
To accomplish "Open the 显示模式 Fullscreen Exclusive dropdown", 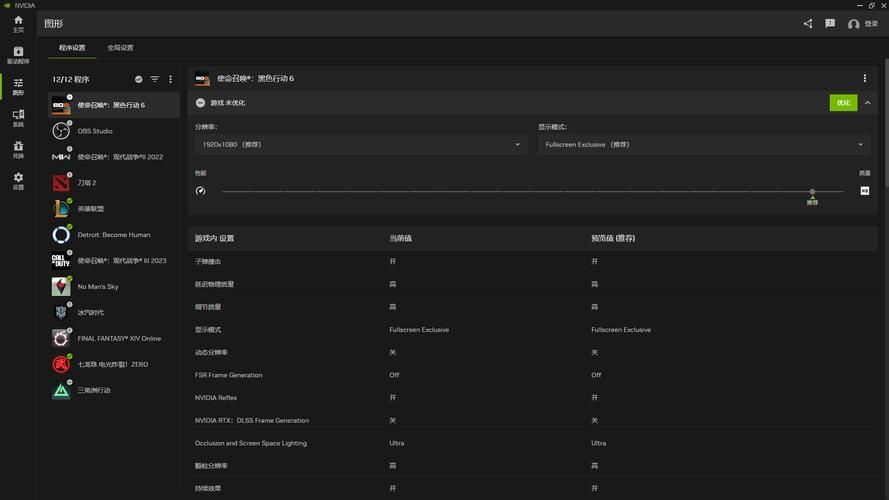I will coord(704,145).
